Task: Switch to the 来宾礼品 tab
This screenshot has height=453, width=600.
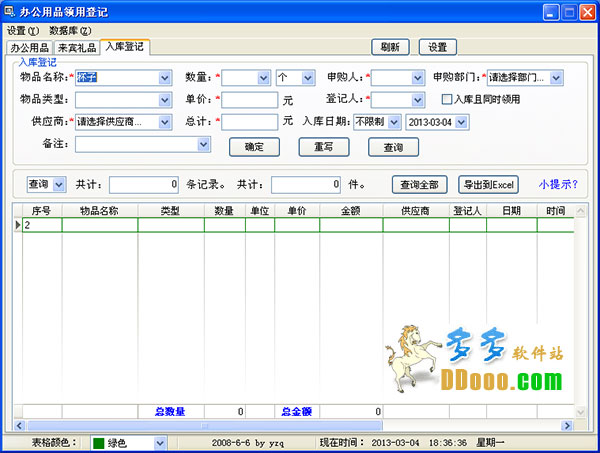Action: click(77, 48)
